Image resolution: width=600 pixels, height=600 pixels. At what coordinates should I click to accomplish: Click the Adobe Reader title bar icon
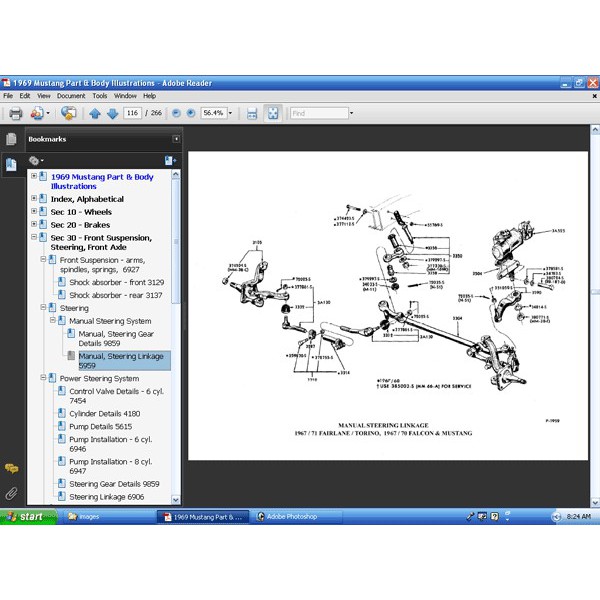[x=6, y=83]
